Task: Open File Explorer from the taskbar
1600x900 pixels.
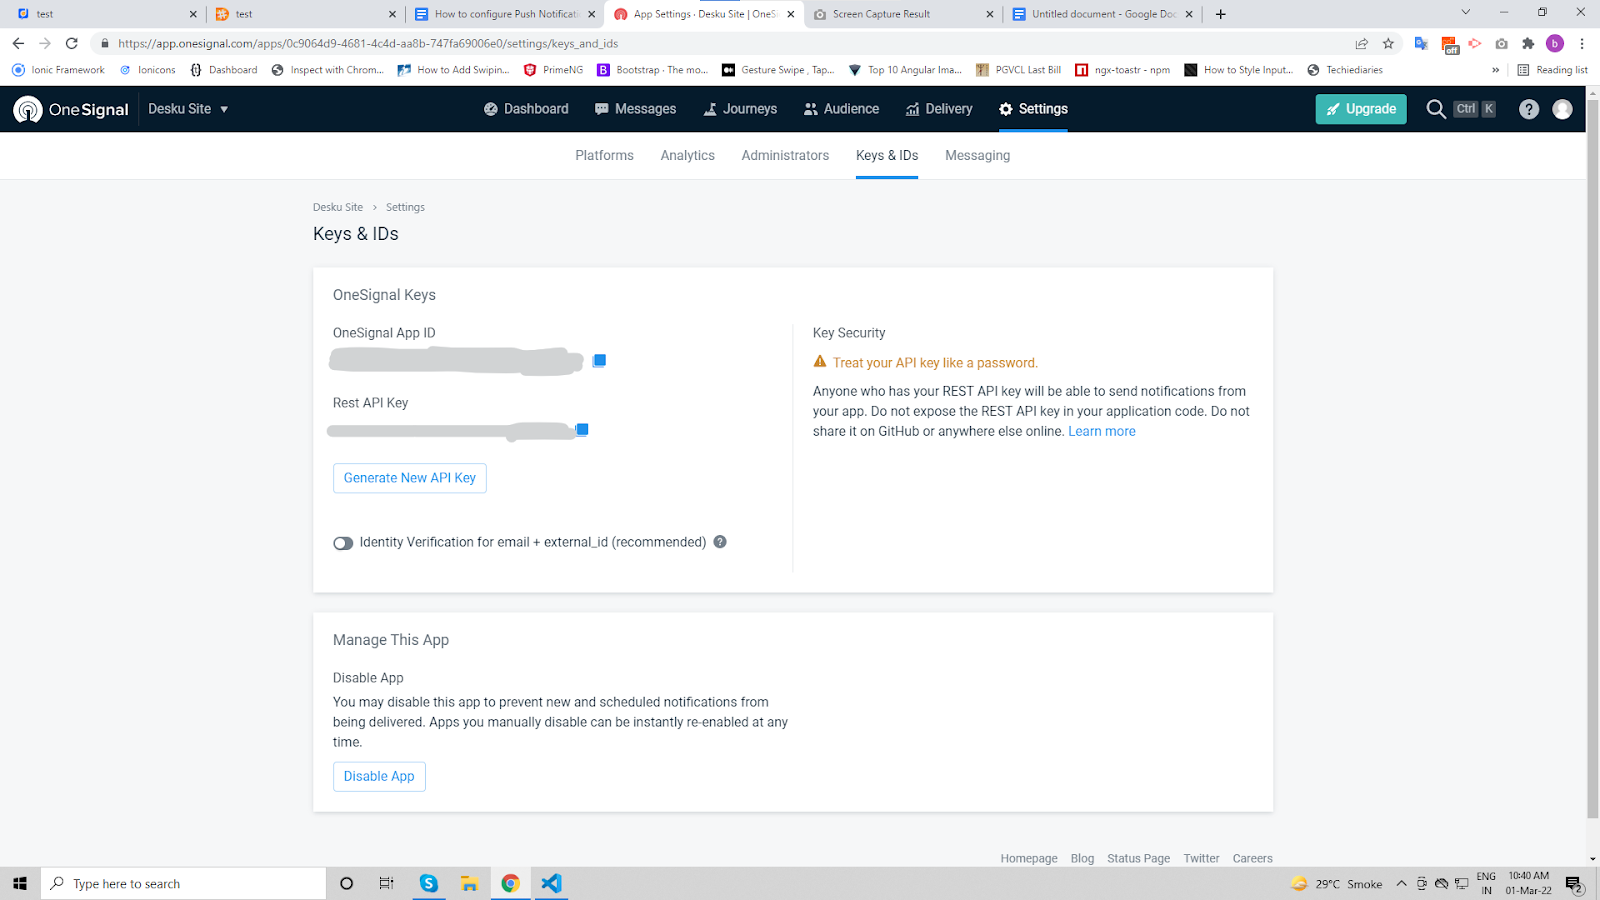Action: (469, 883)
